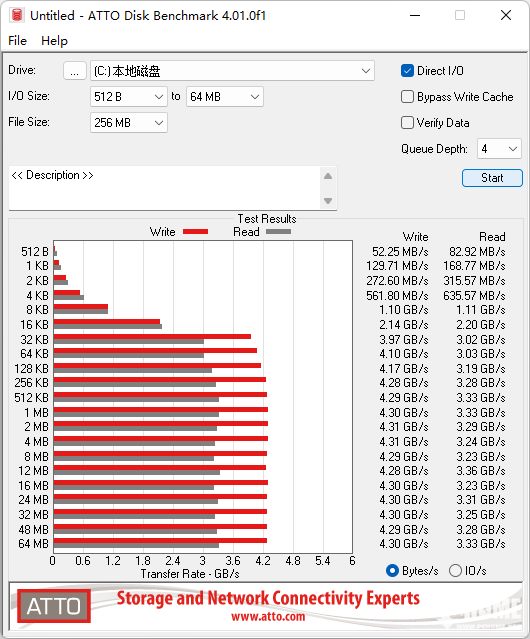The height and width of the screenshot is (639, 530).
Task: Uncheck the Direct I/O checkbox
Action: click(407, 71)
